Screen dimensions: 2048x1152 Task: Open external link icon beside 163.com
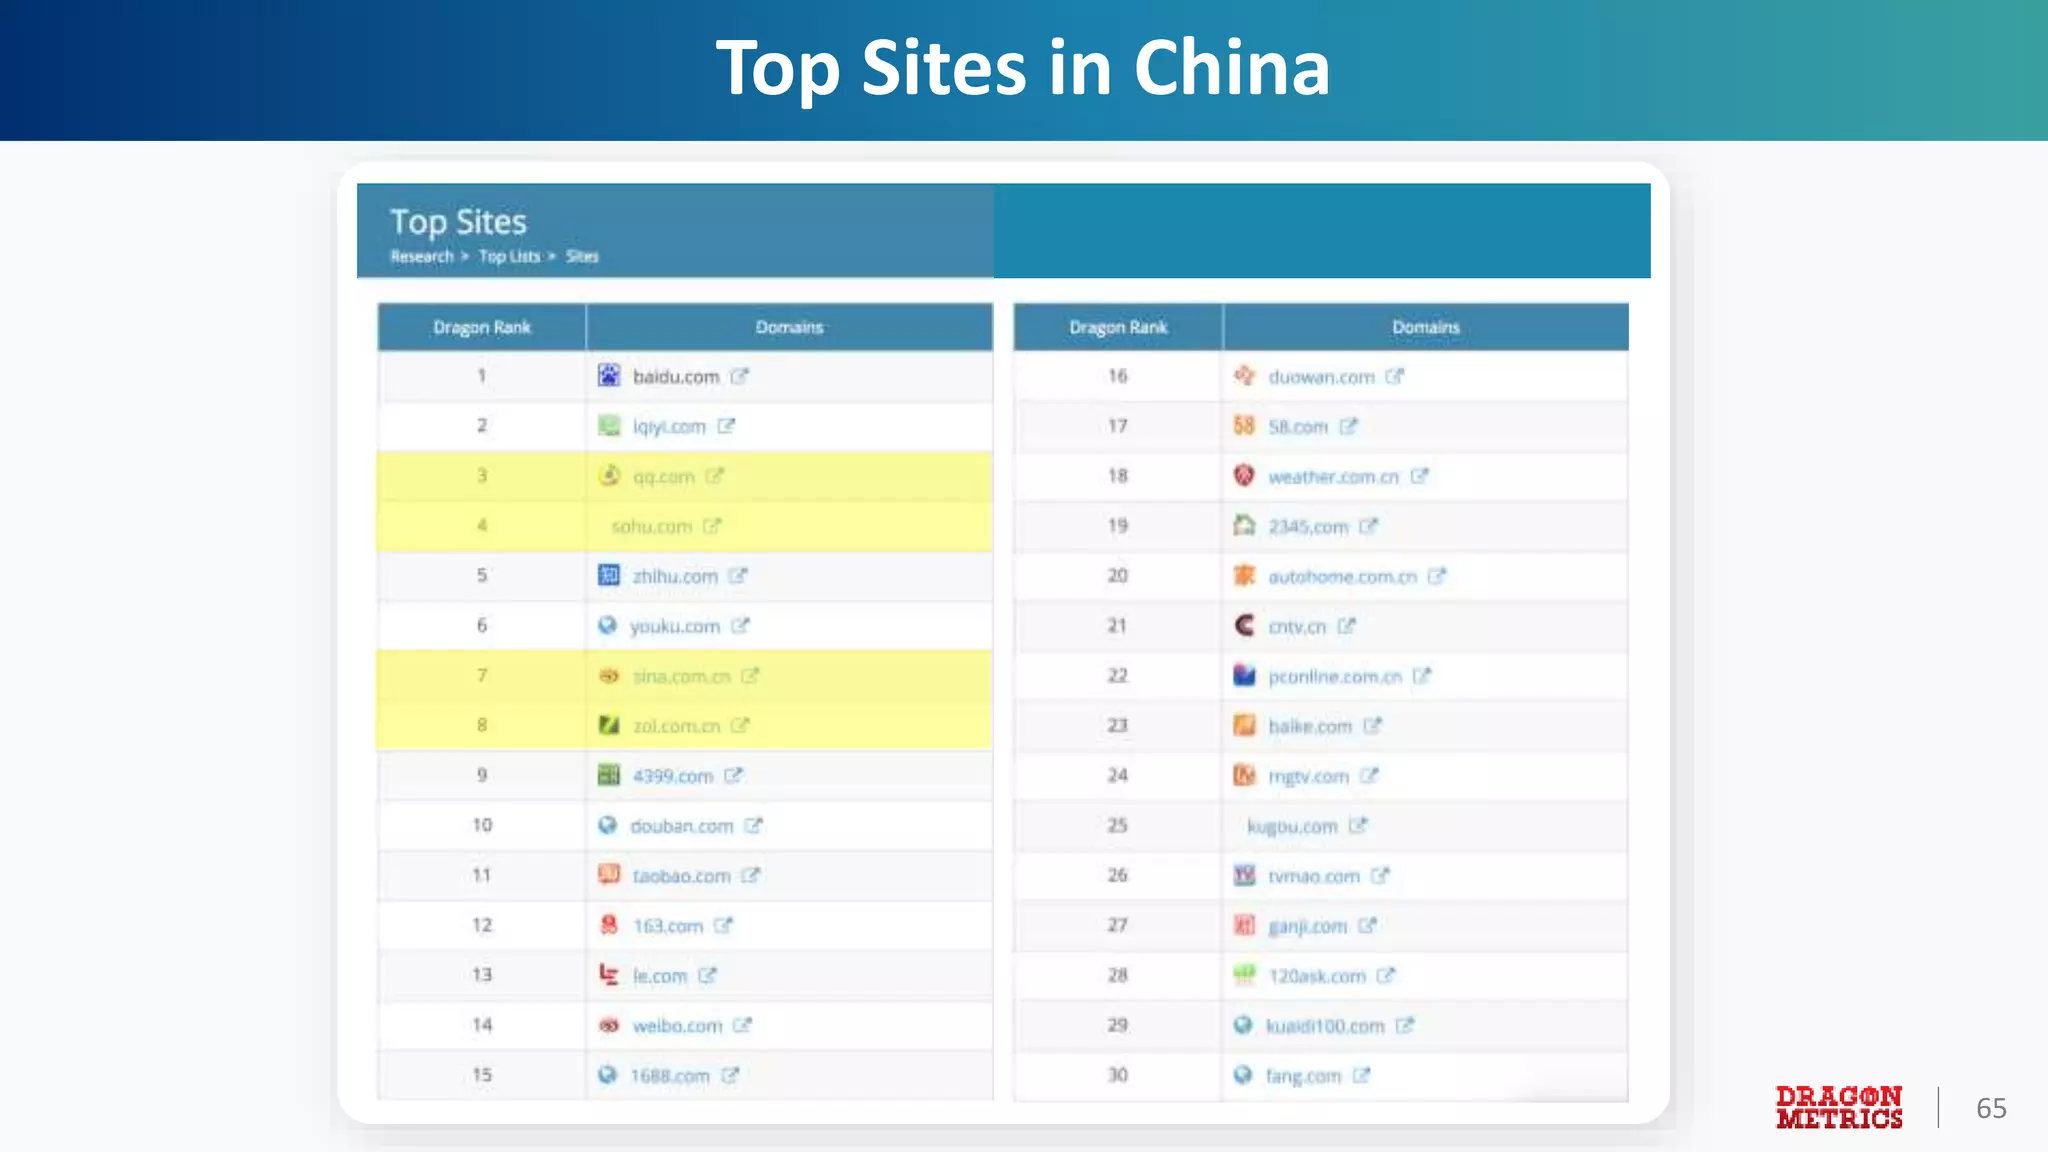[724, 926]
